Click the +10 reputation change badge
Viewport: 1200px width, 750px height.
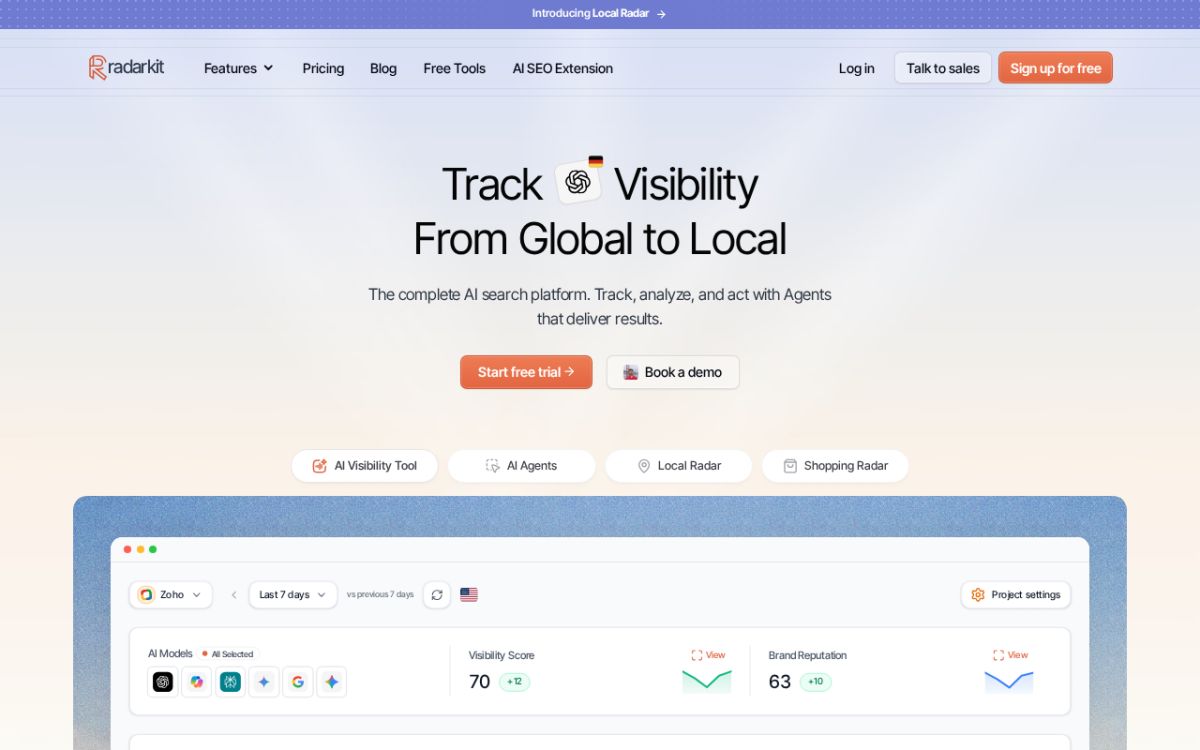point(815,682)
